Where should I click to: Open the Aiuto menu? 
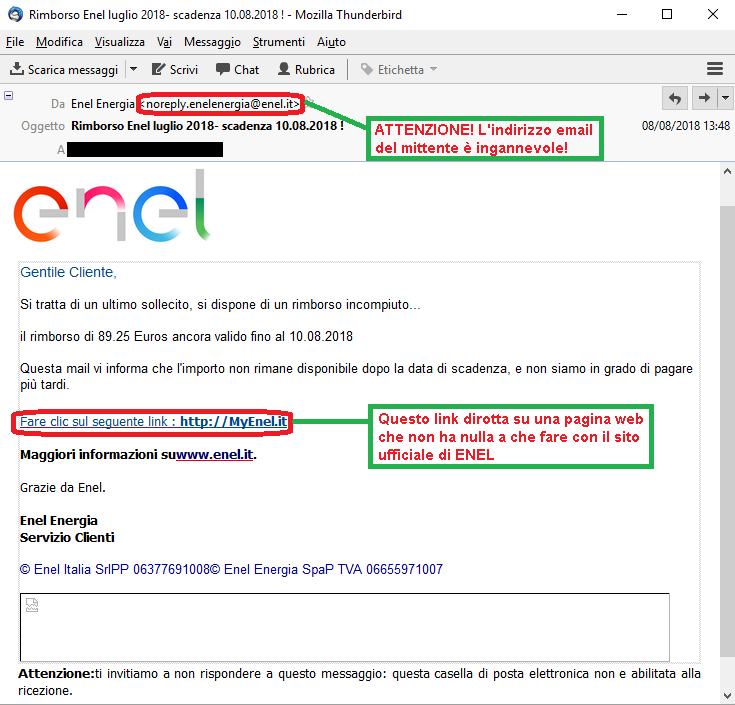click(x=331, y=42)
